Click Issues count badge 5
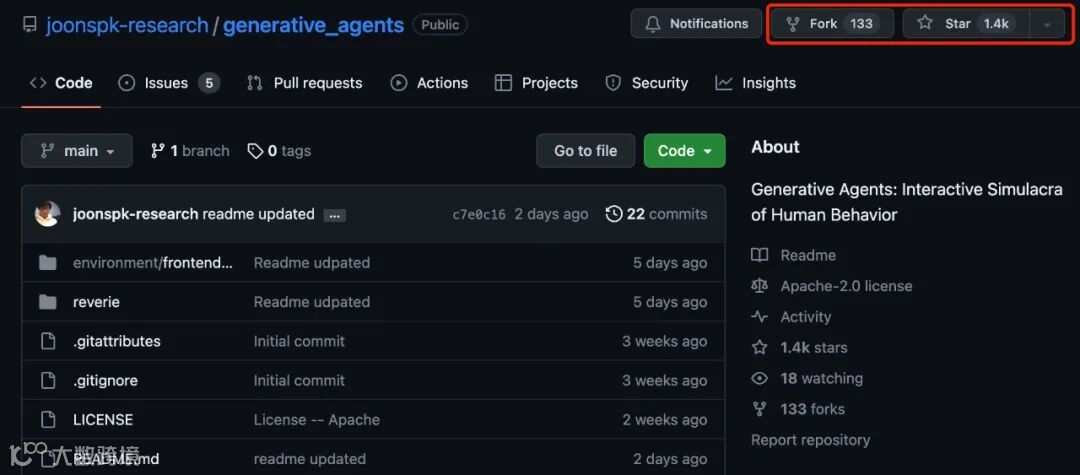 point(209,84)
